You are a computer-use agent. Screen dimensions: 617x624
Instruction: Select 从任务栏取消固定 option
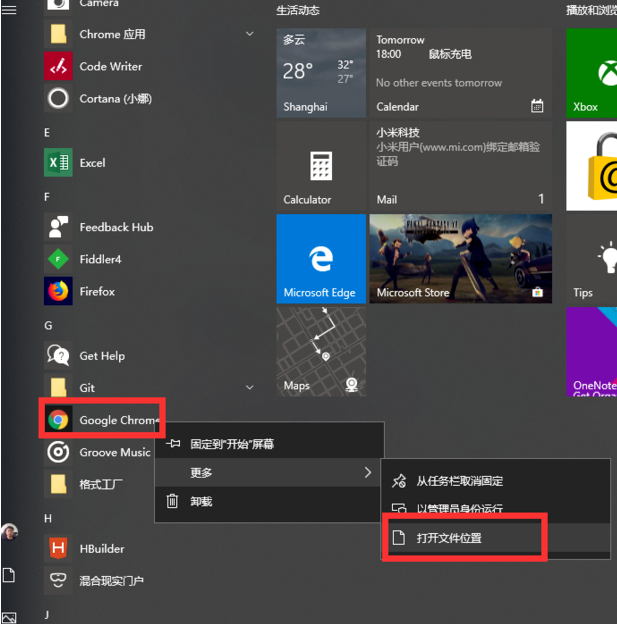[x=495, y=481]
